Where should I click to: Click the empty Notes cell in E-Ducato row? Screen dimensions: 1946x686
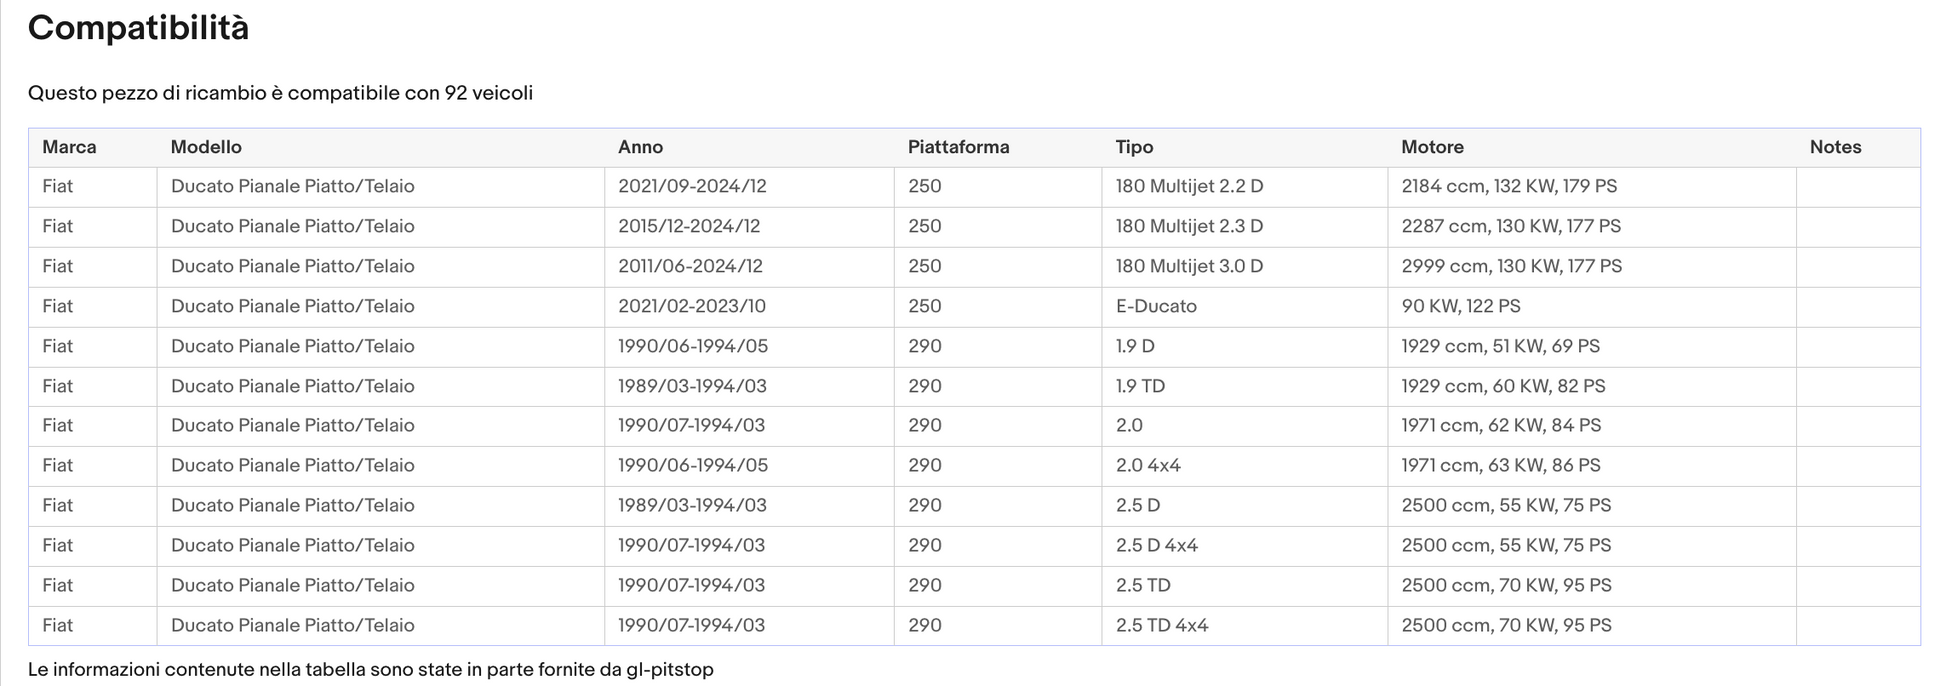click(x=1858, y=307)
